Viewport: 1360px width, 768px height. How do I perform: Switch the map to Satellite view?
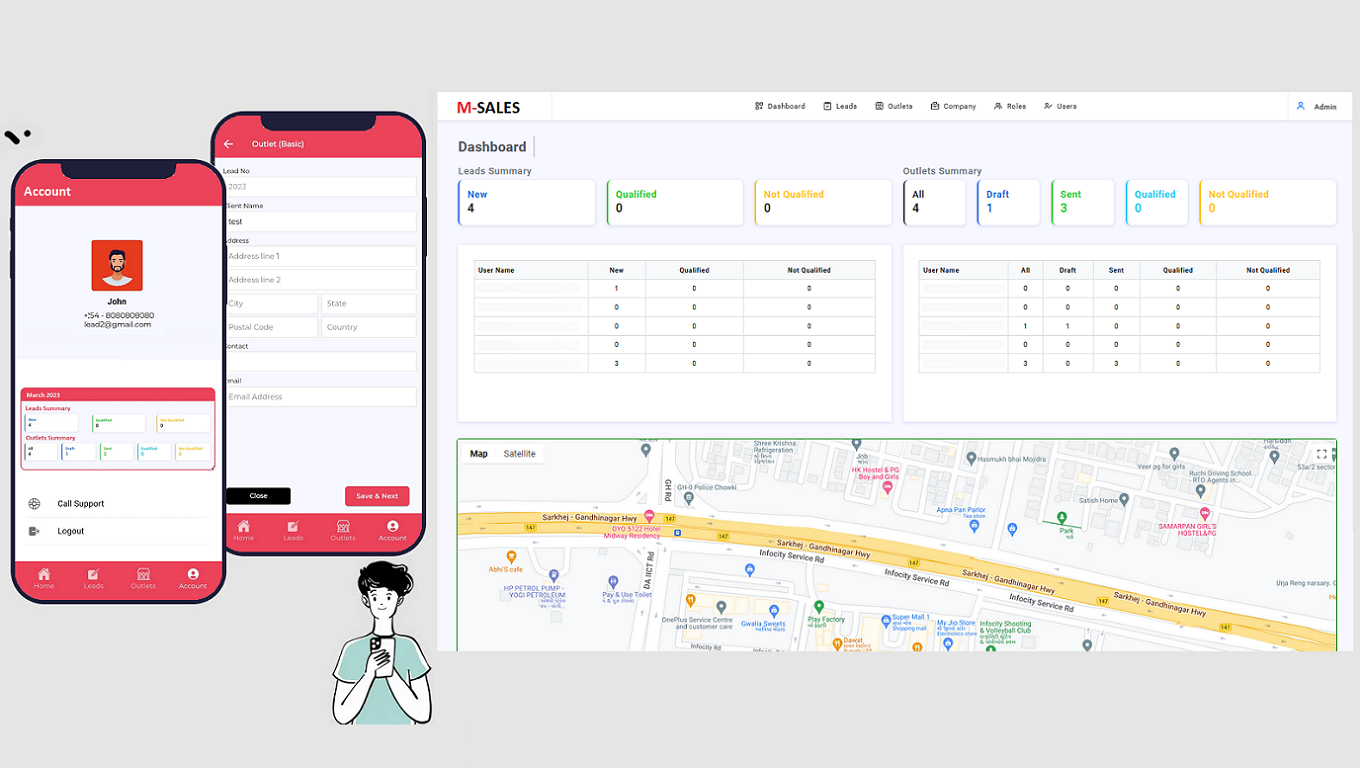click(x=519, y=454)
